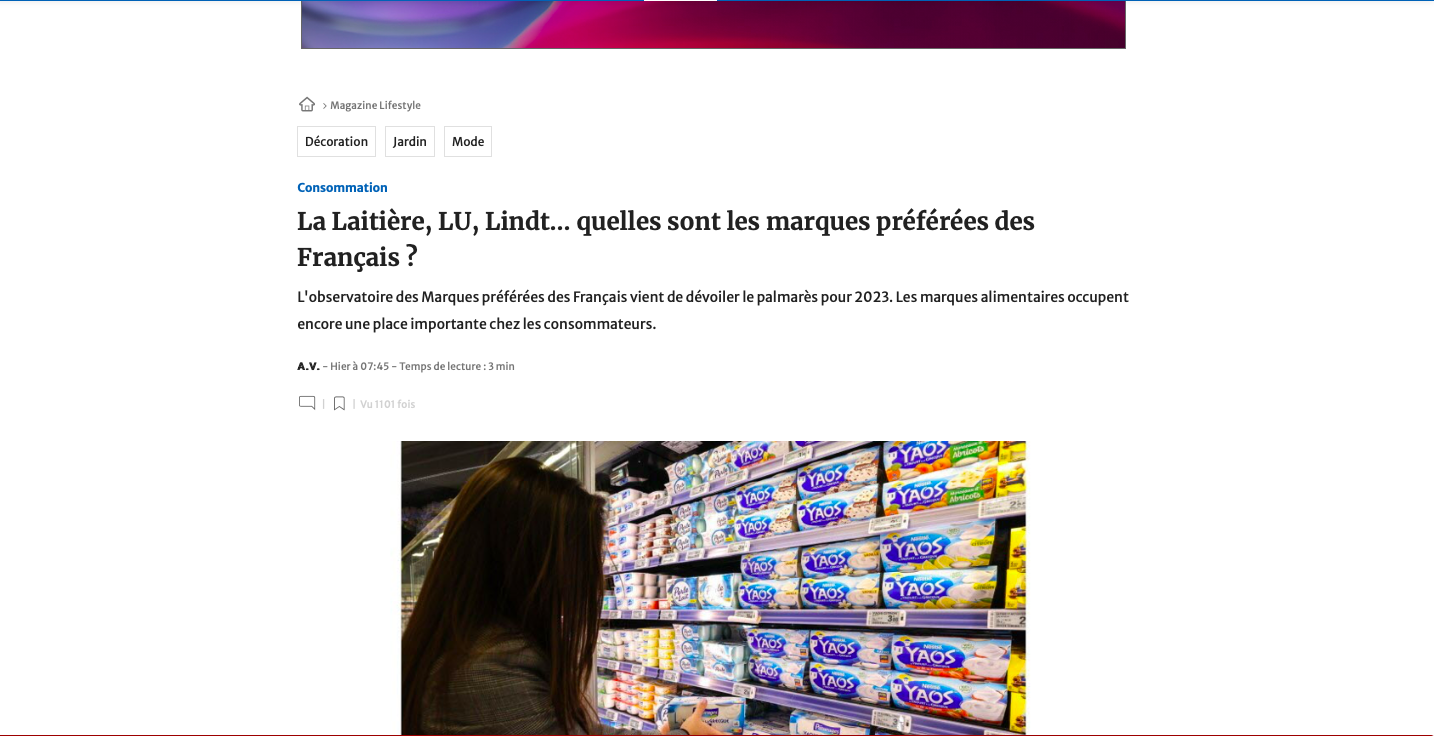This screenshot has height=736, width=1434.
Task: Click the product held in the shopper's hand
Action: [705, 714]
